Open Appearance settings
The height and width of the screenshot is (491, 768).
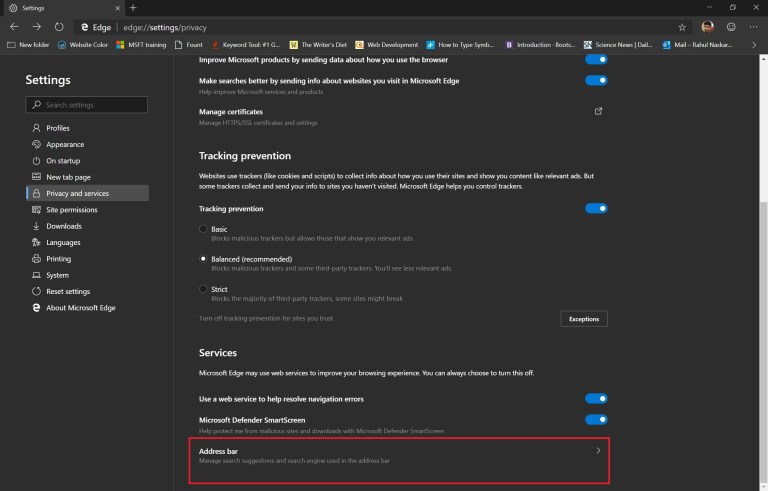point(87,145)
